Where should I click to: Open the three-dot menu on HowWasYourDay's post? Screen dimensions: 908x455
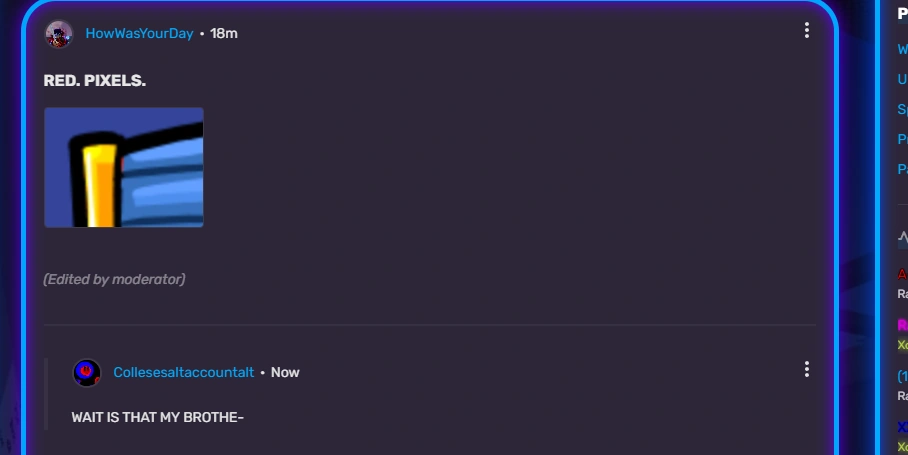pyautogui.click(x=807, y=31)
